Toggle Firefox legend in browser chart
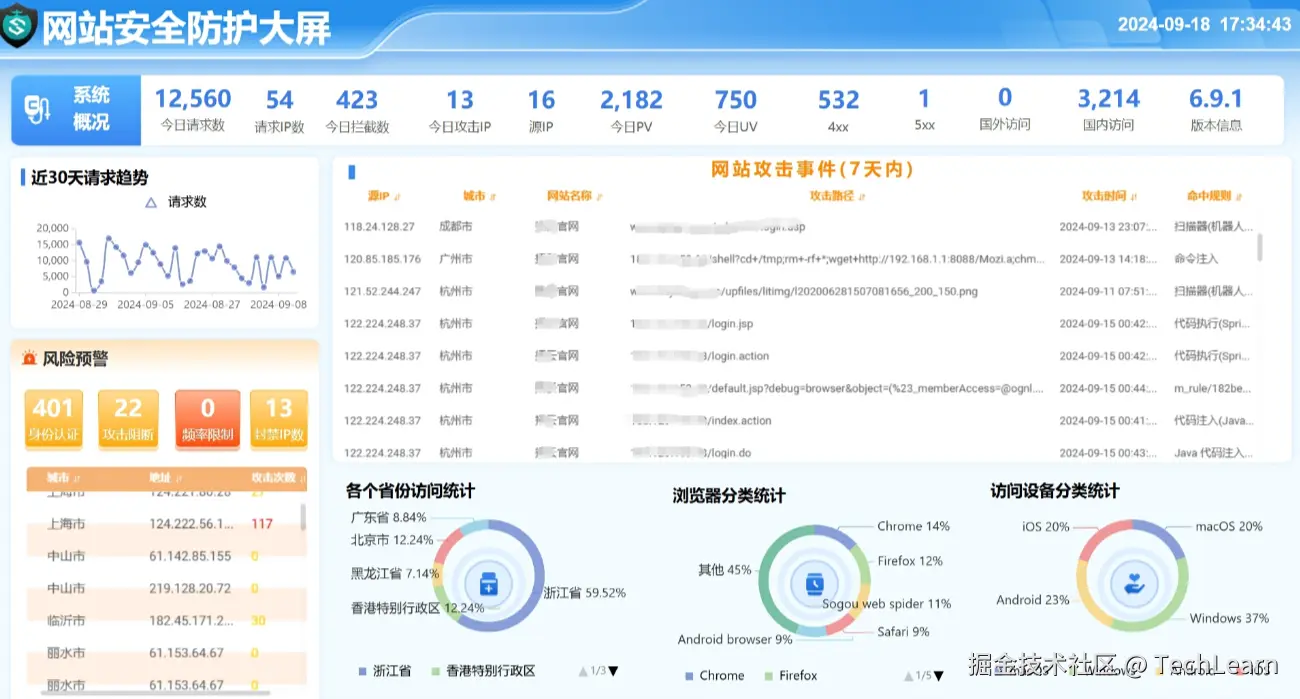 point(790,675)
